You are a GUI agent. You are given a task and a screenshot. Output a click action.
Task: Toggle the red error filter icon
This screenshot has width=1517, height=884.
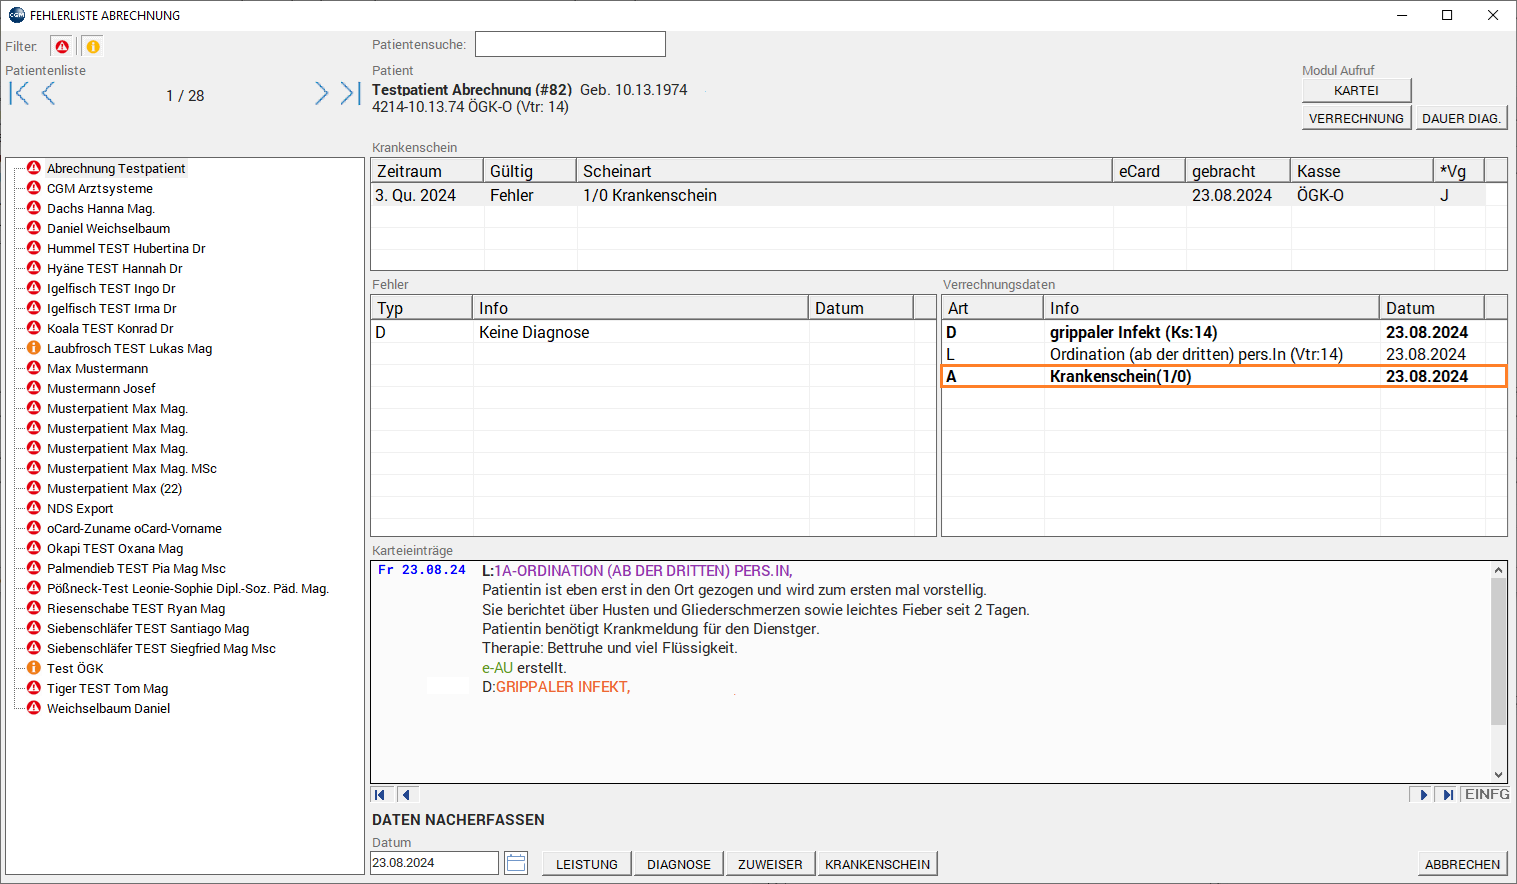pos(62,47)
